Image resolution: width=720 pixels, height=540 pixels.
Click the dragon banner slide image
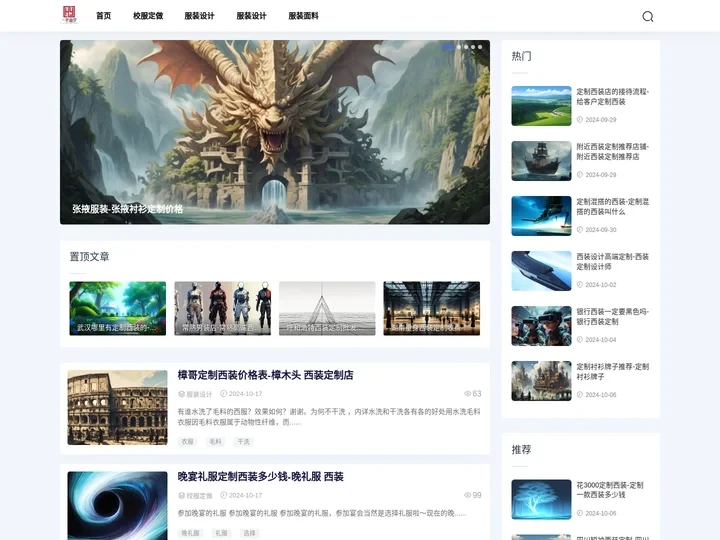coord(275,132)
